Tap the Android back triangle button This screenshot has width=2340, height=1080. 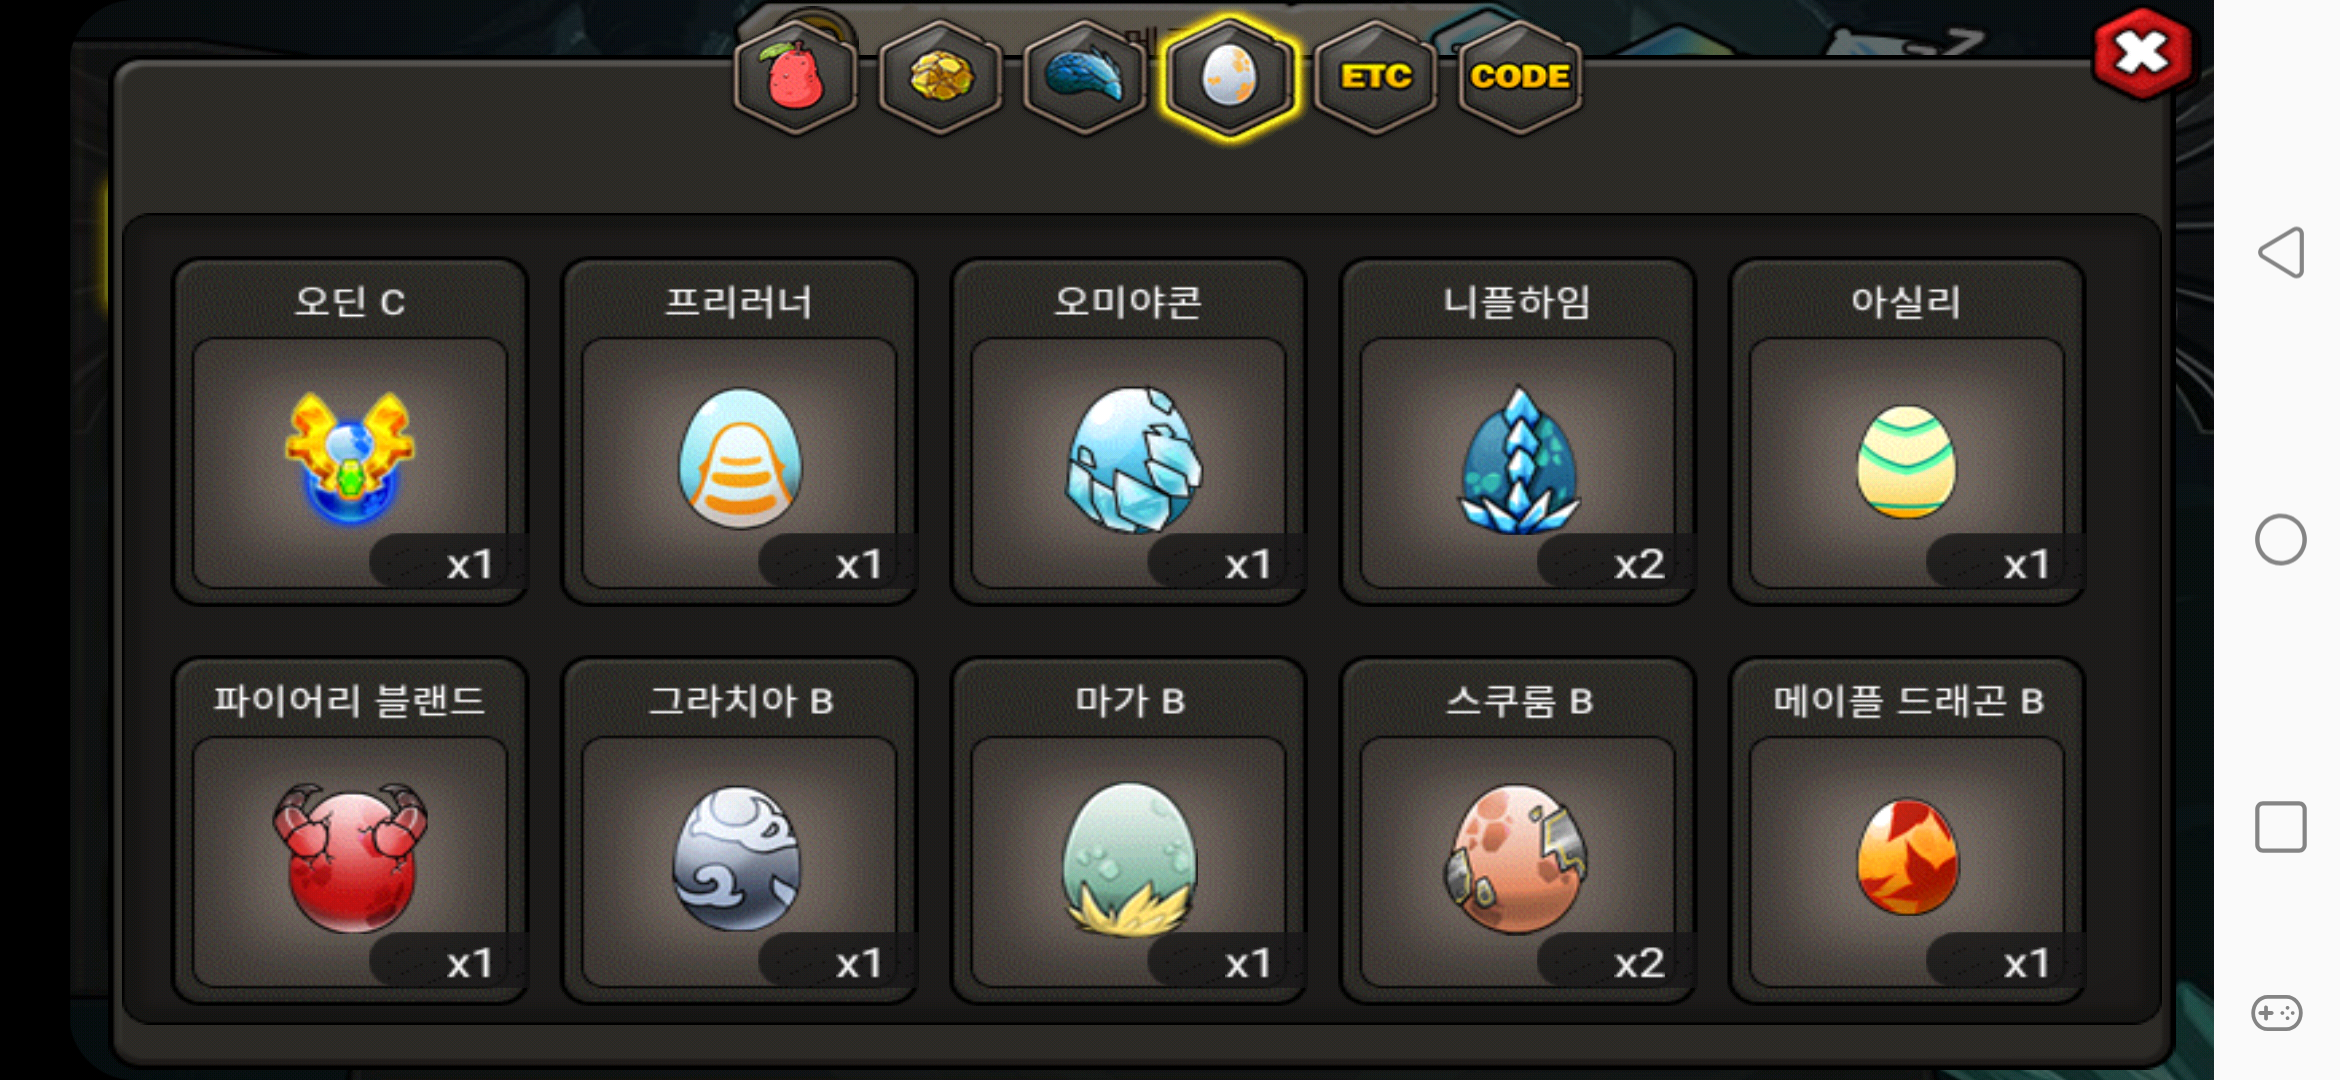pos(2280,252)
